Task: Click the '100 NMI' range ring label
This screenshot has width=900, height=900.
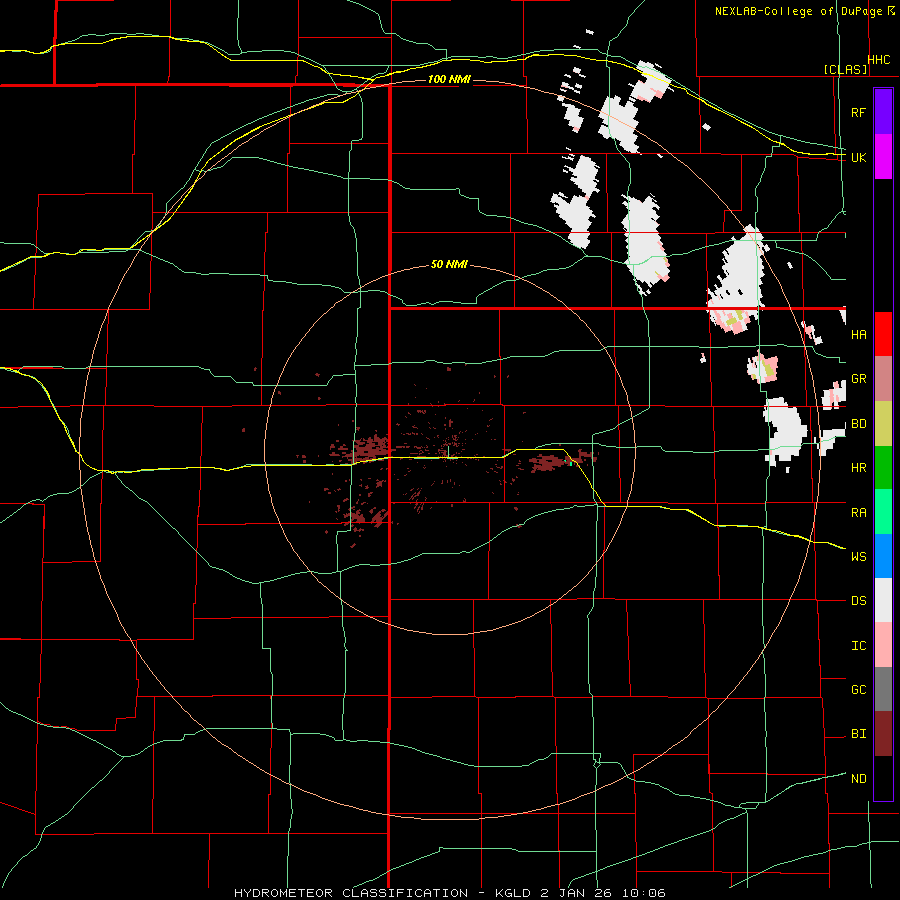Action: [449, 79]
